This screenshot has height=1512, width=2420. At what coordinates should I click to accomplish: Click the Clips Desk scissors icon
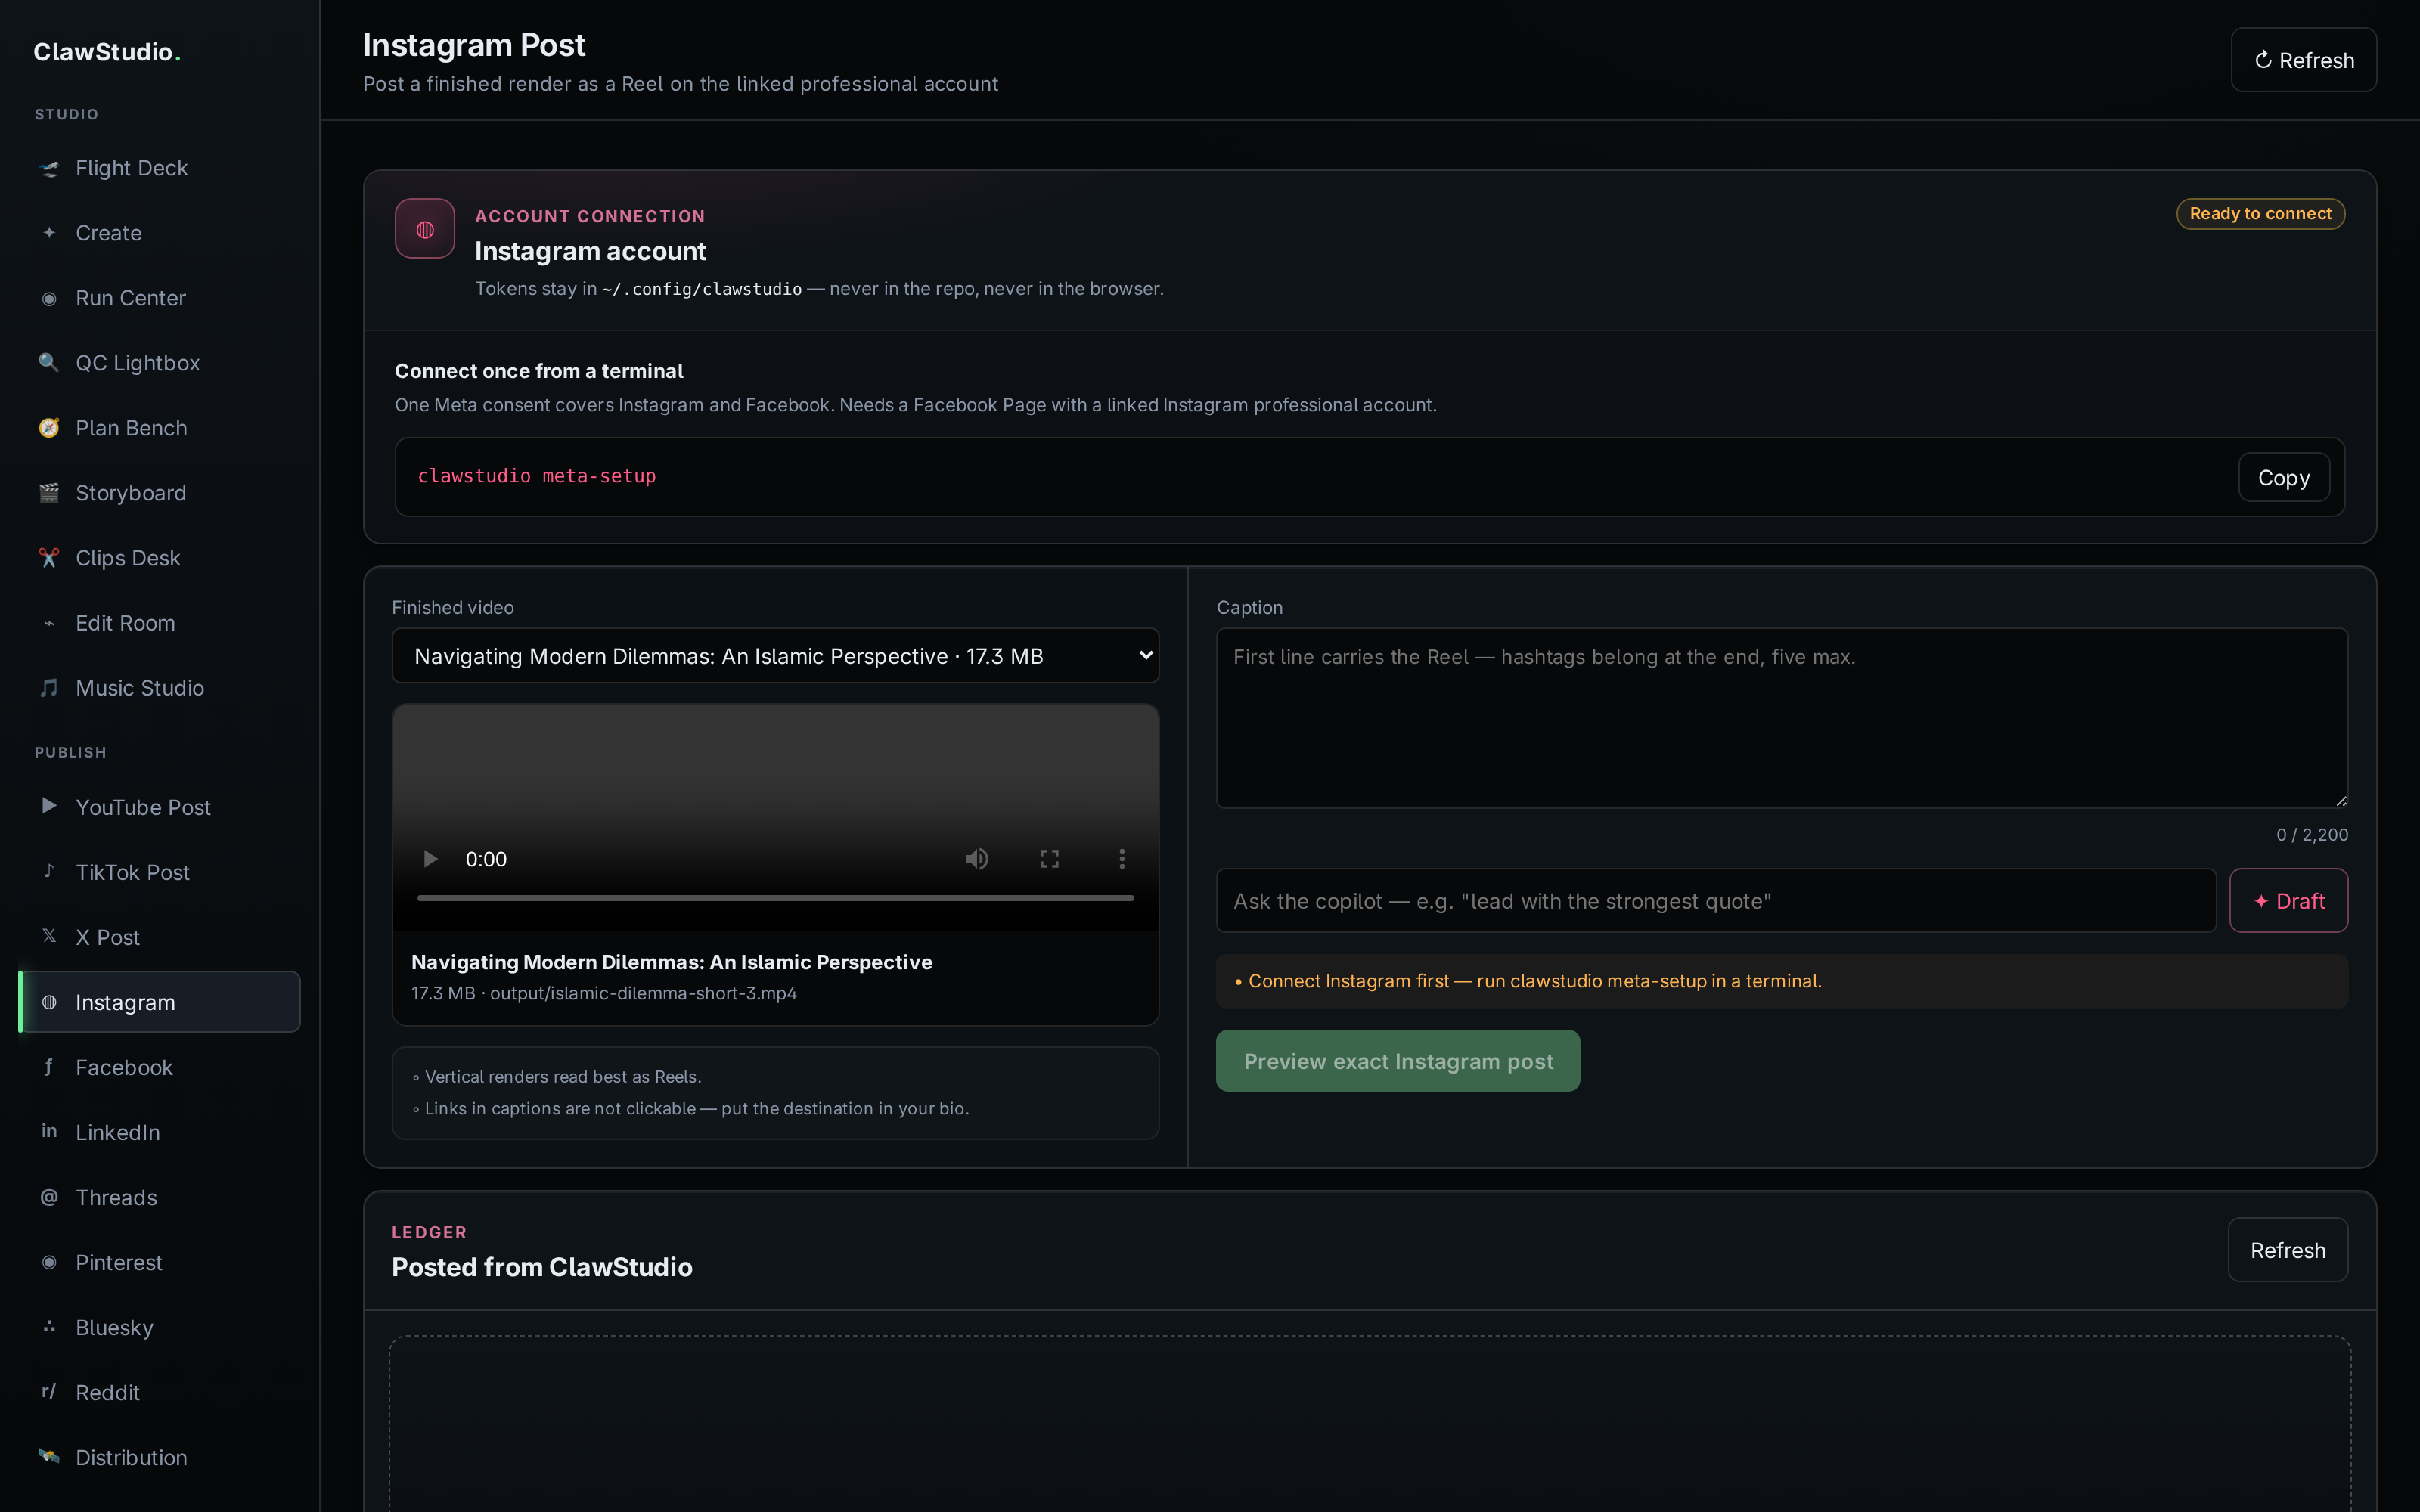49,558
